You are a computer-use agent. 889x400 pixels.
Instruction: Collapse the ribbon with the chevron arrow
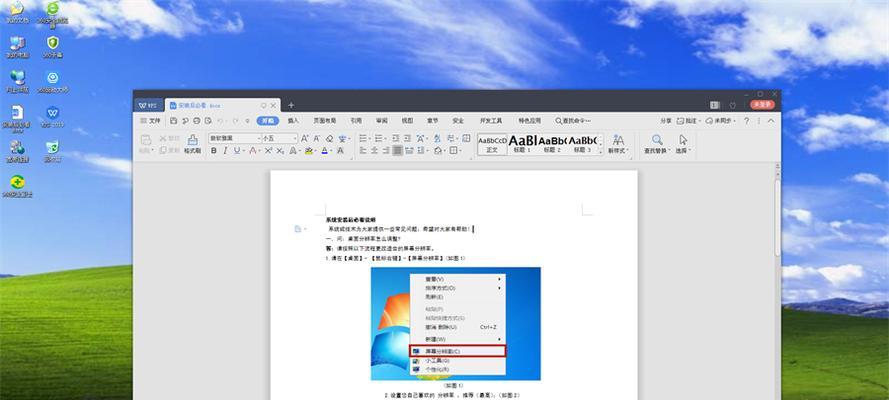pos(771,121)
